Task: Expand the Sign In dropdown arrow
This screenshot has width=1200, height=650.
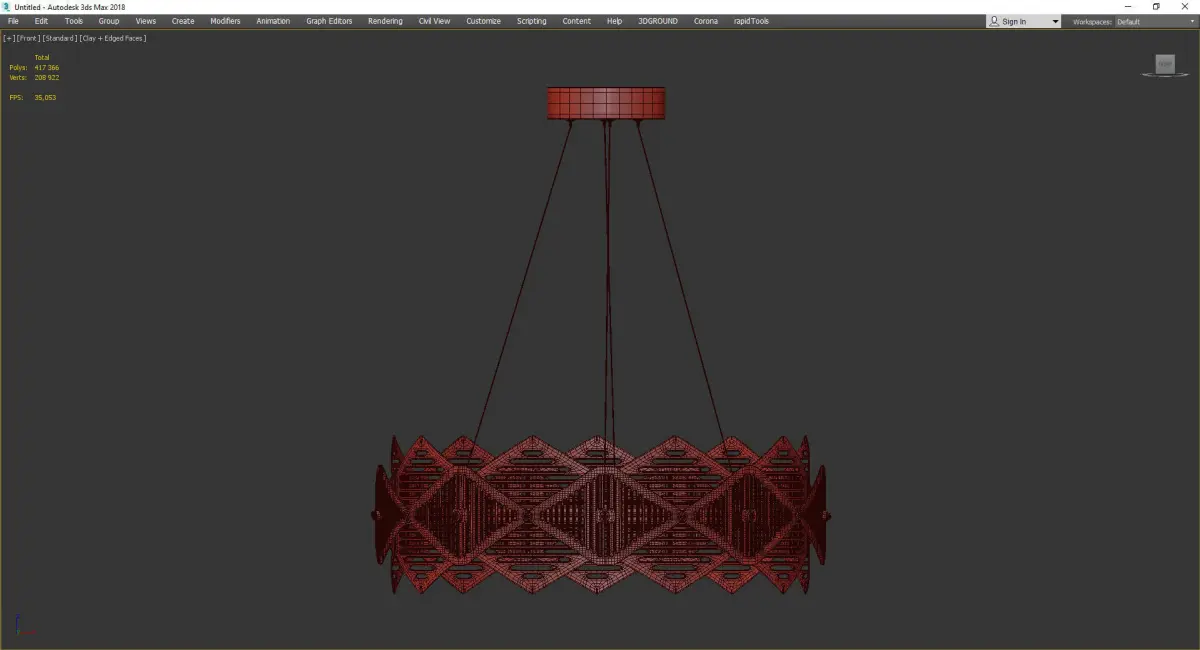Action: [1055, 21]
